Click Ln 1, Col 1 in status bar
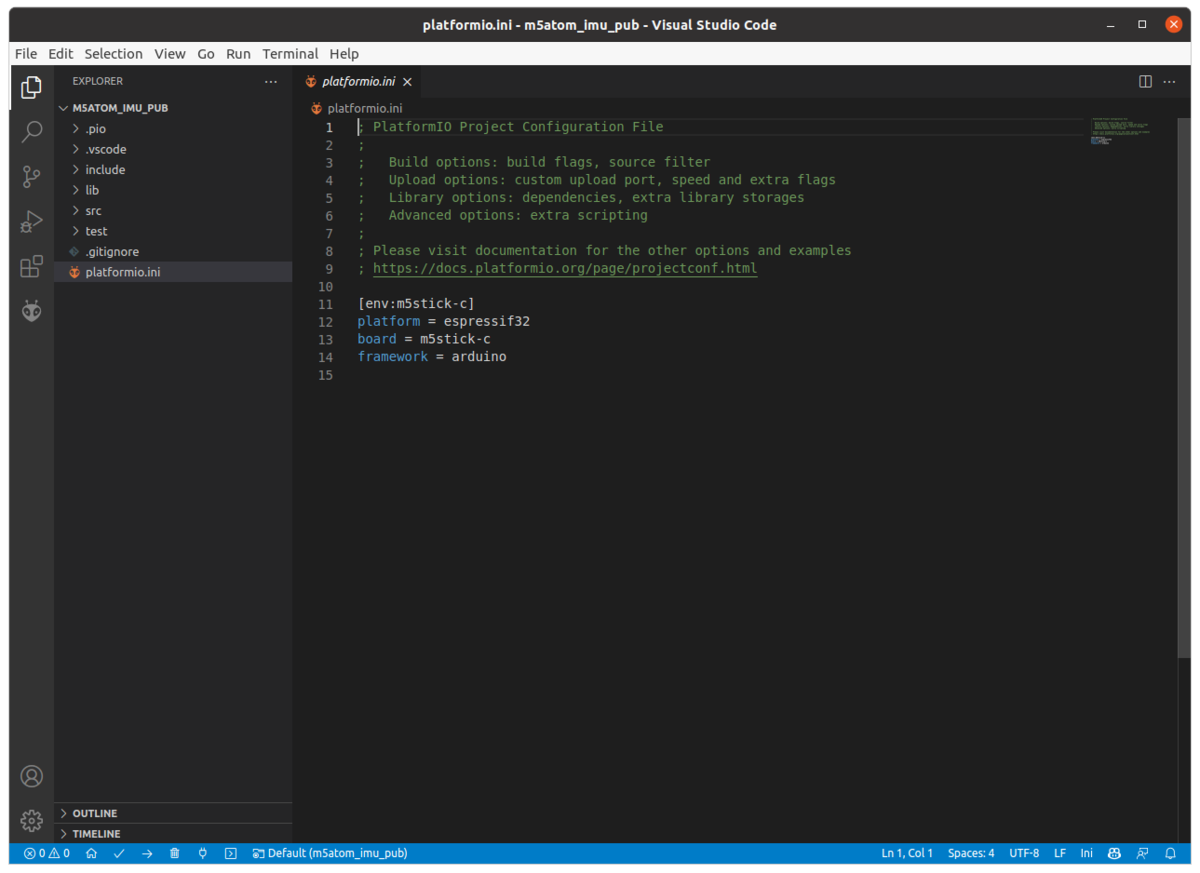The height and width of the screenshot is (873, 1200). click(x=907, y=853)
